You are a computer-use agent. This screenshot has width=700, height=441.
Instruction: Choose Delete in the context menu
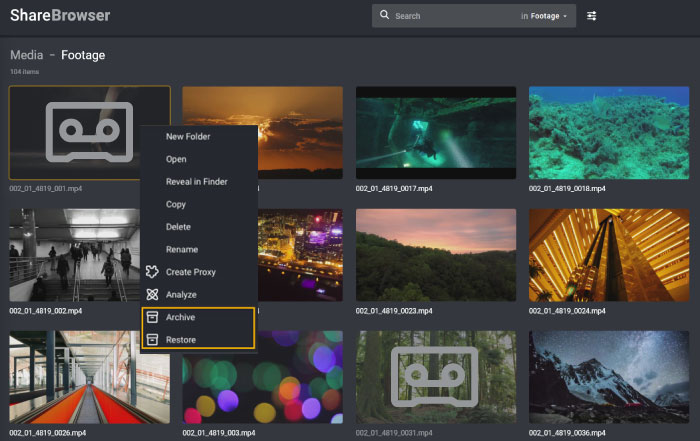click(199, 227)
